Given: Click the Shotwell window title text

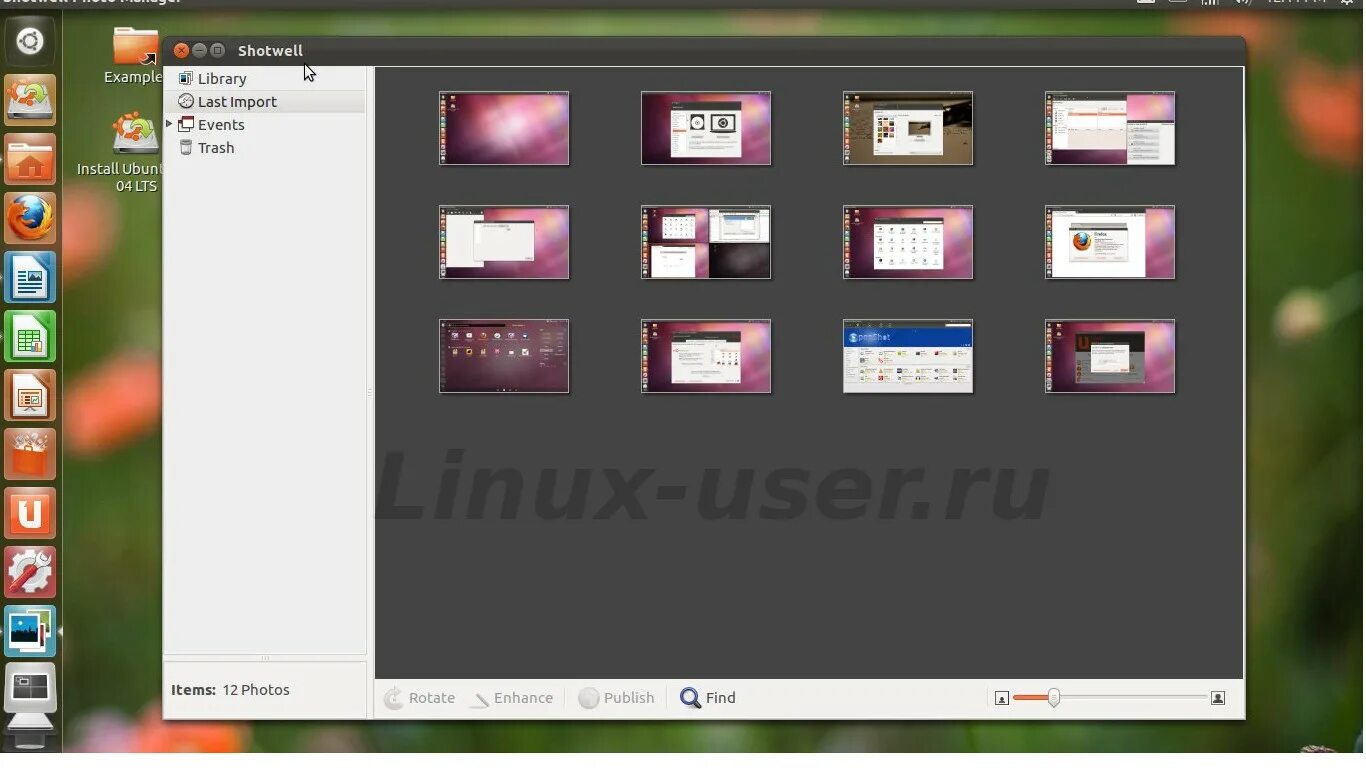Looking at the screenshot, I should coord(270,50).
